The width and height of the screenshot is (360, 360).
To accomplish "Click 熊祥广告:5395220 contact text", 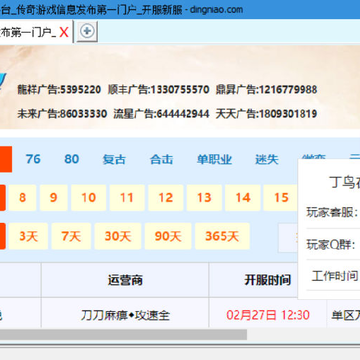I will click(x=59, y=90).
